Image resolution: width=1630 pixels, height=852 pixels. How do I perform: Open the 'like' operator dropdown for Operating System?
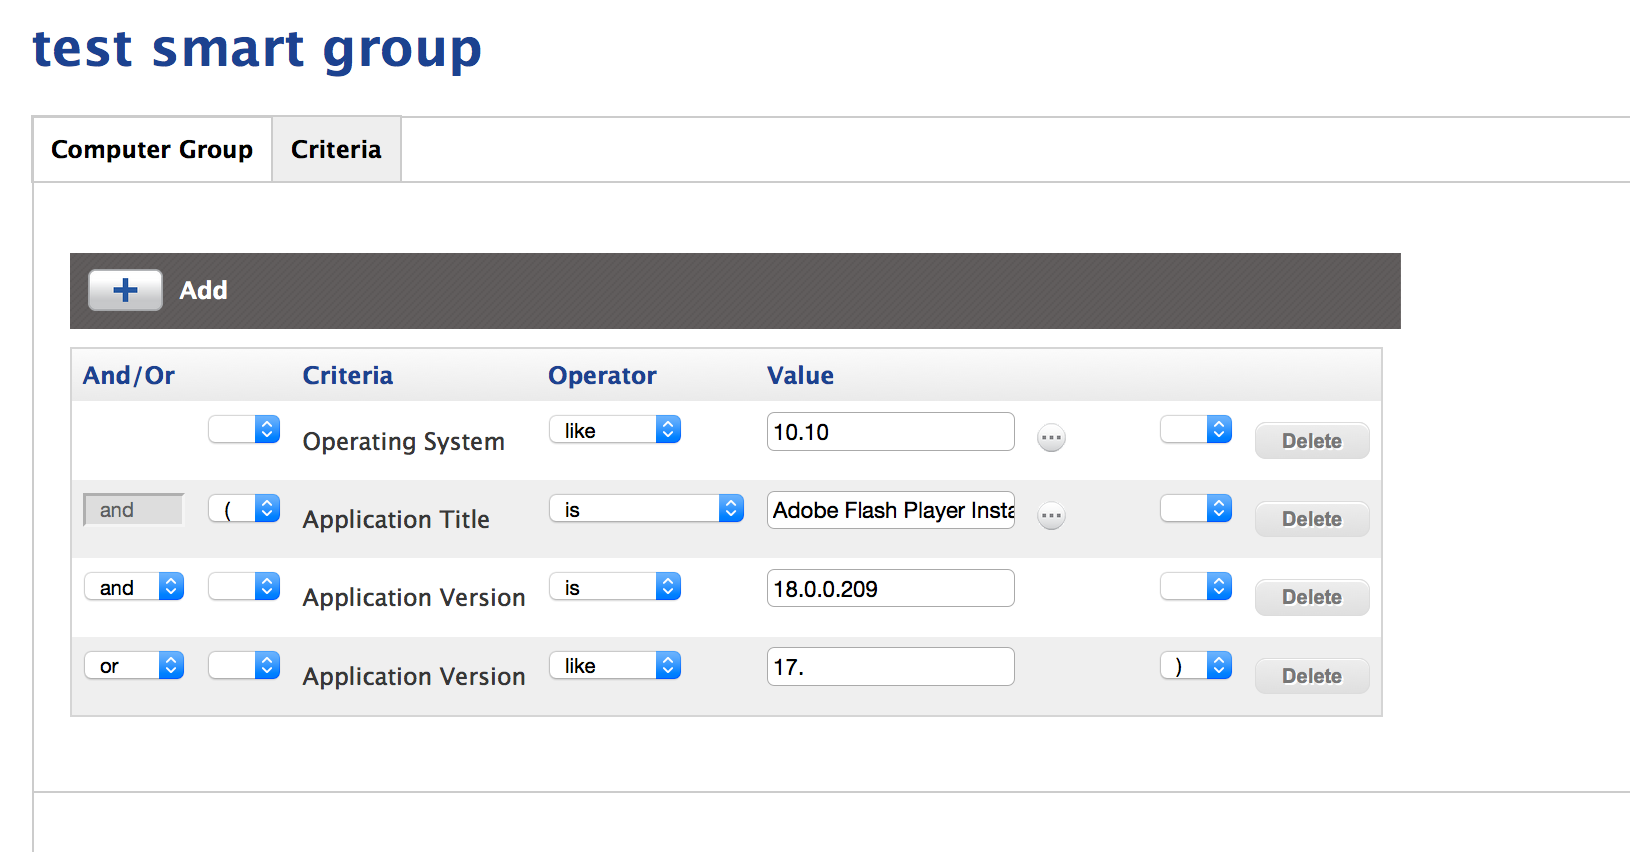pyautogui.click(x=615, y=429)
